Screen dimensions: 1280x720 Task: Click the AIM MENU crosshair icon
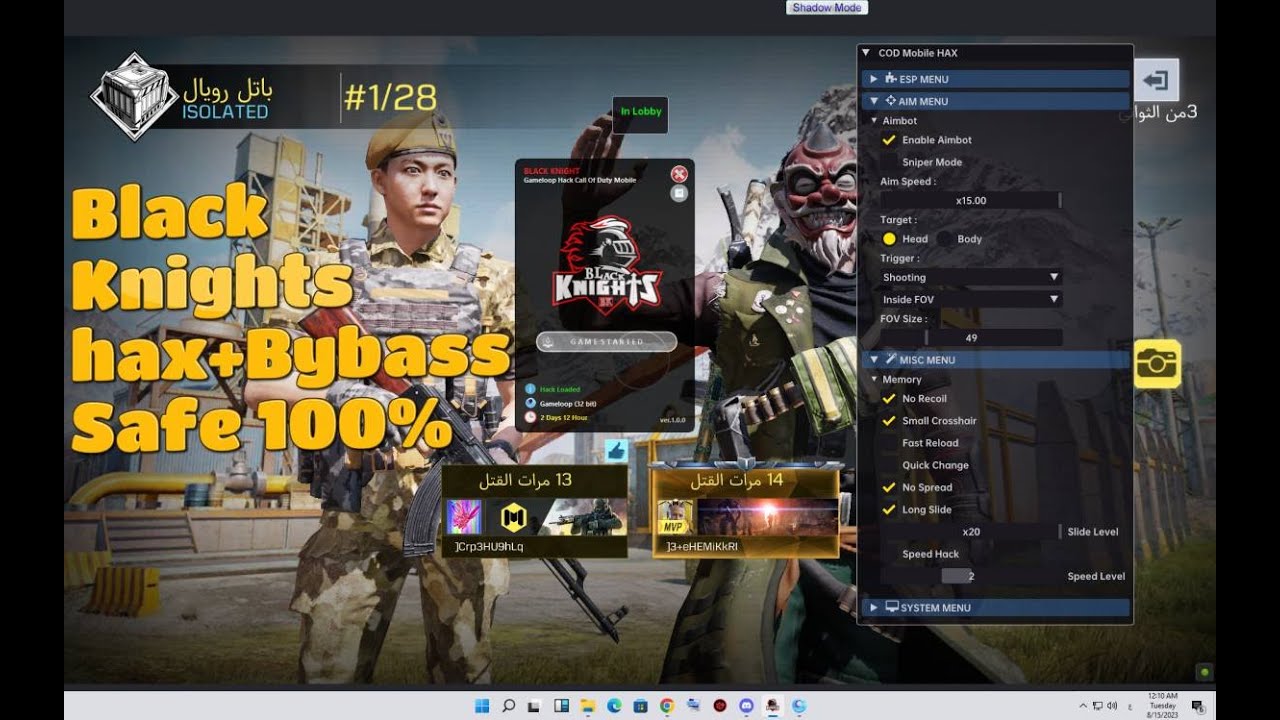click(x=891, y=100)
